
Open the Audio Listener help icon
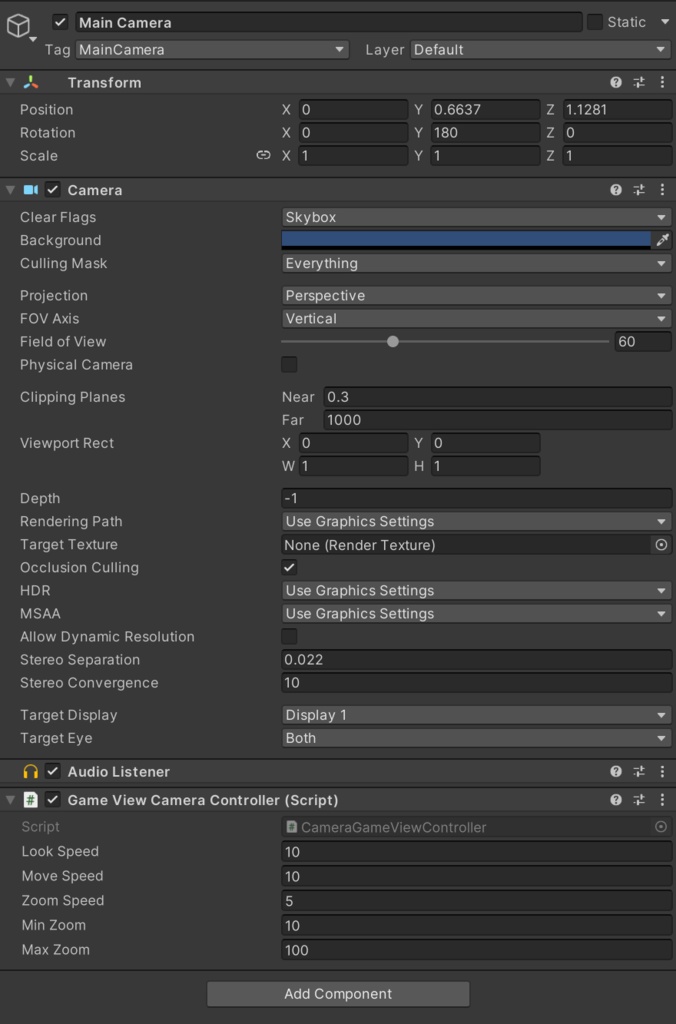[617, 771]
